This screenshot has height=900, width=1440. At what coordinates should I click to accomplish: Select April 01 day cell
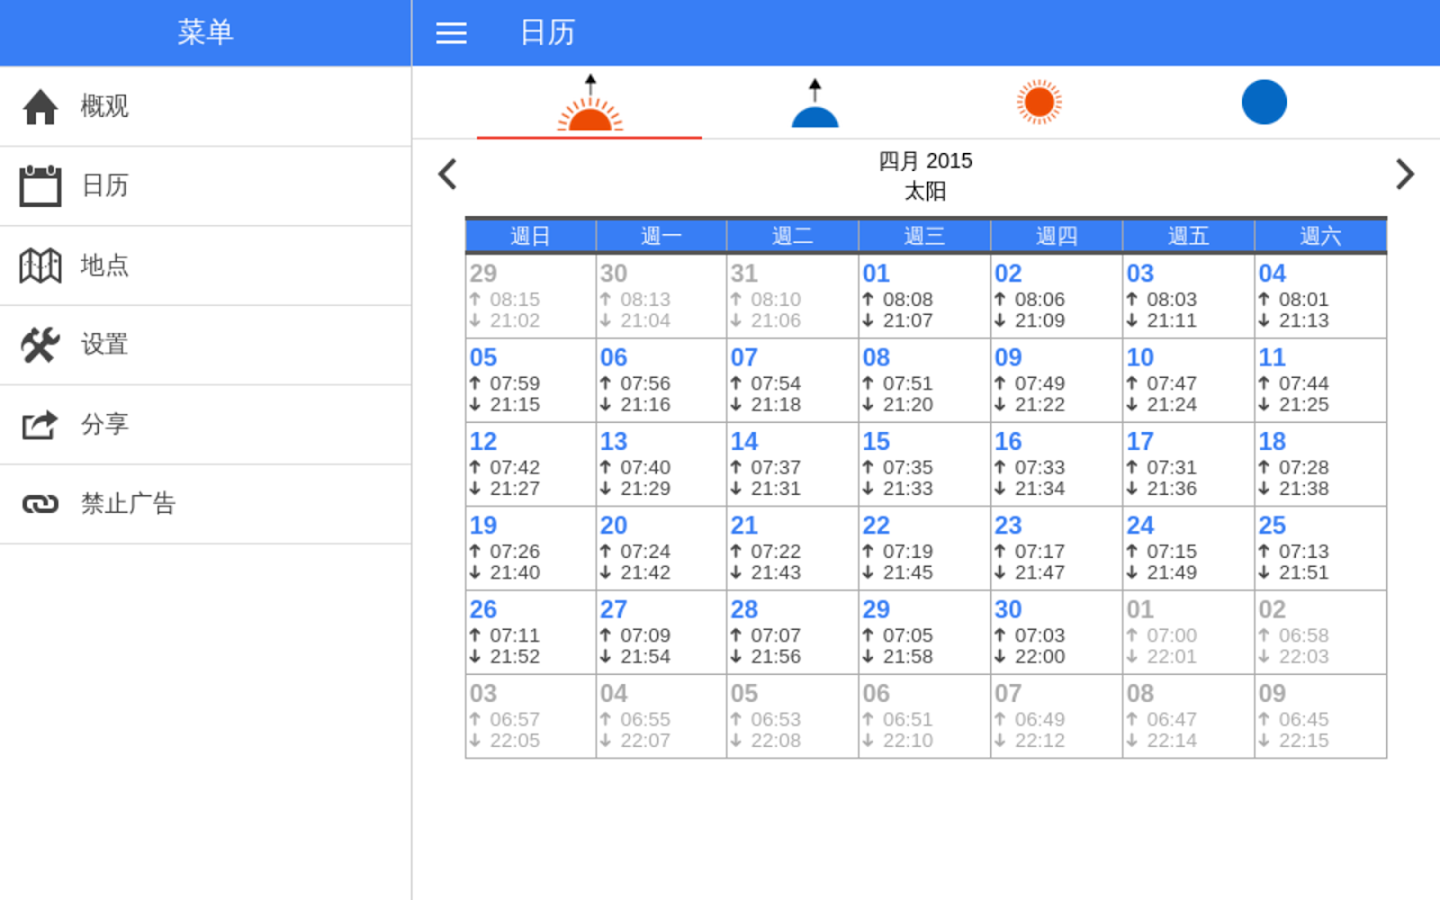(x=924, y=296)
